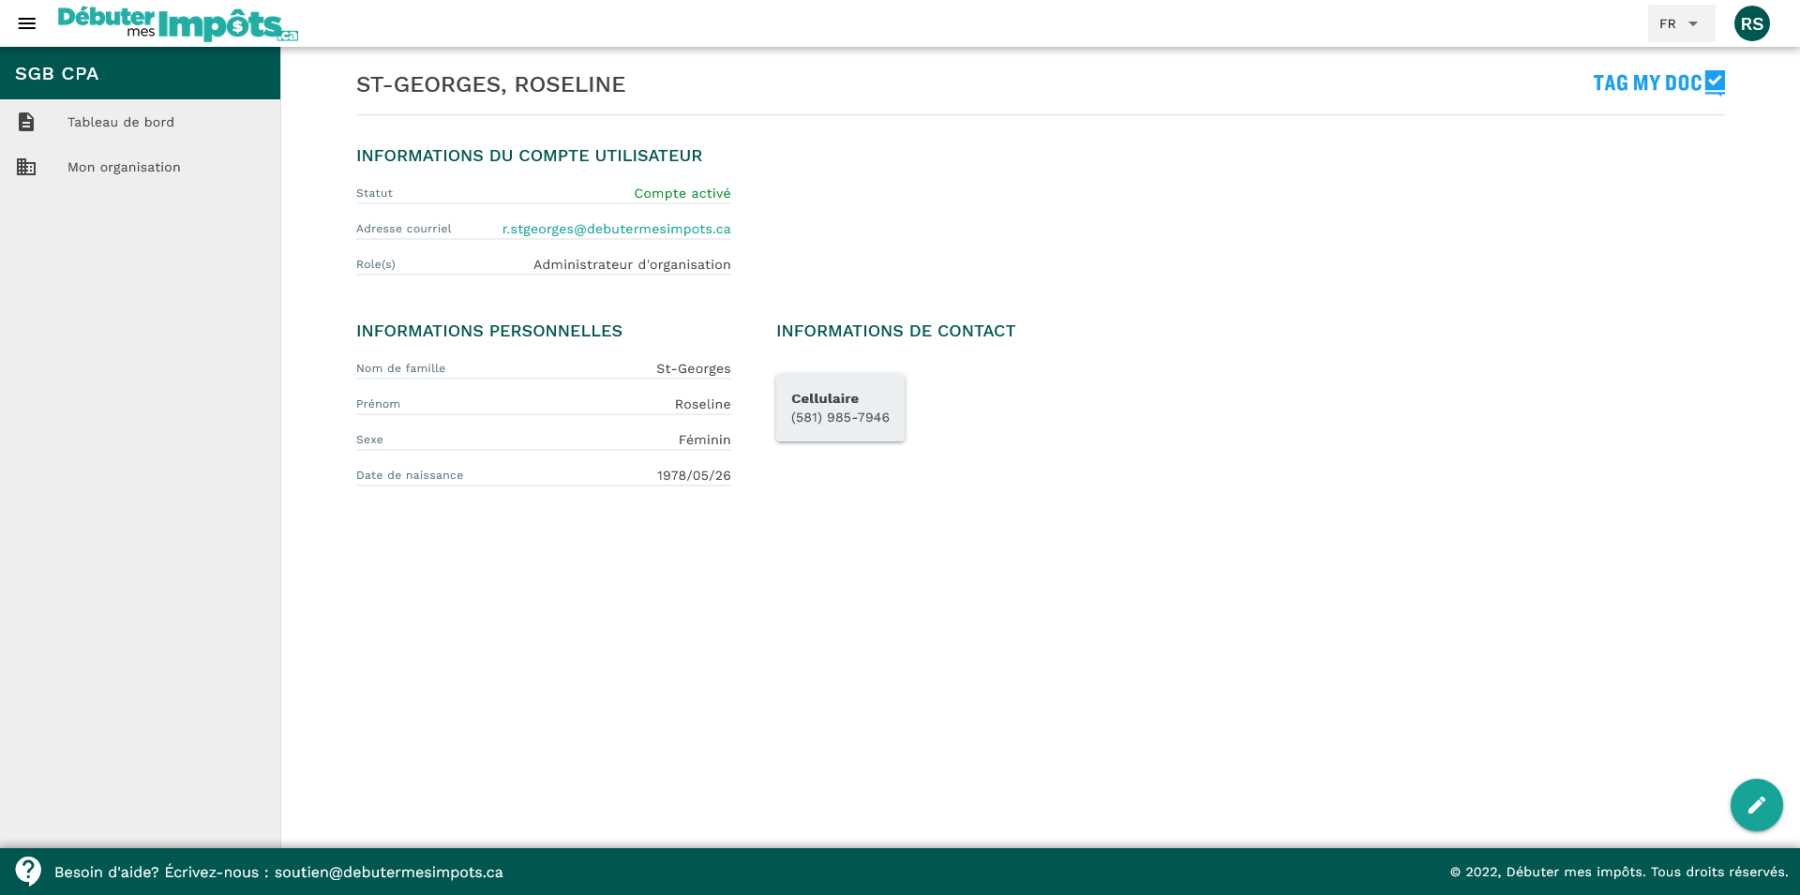The image size is (1800, 895).
Task: Click the pencil edit floating button
Action: [x=1756, y=805]
